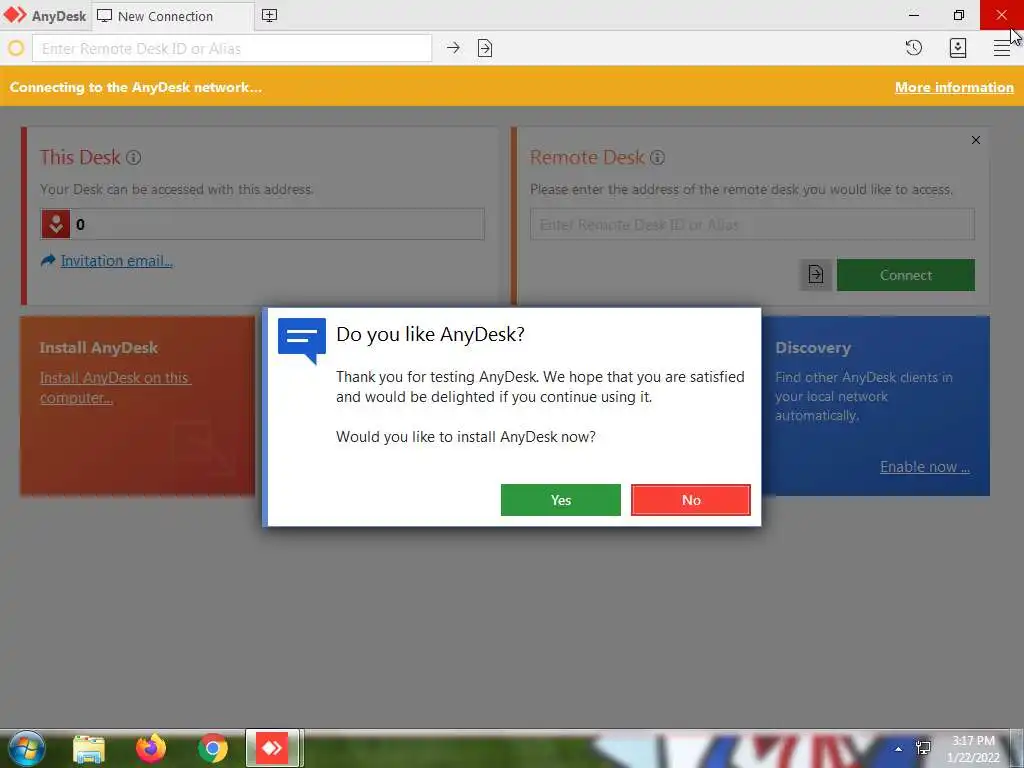Click the green Connect button

point(906,275)
